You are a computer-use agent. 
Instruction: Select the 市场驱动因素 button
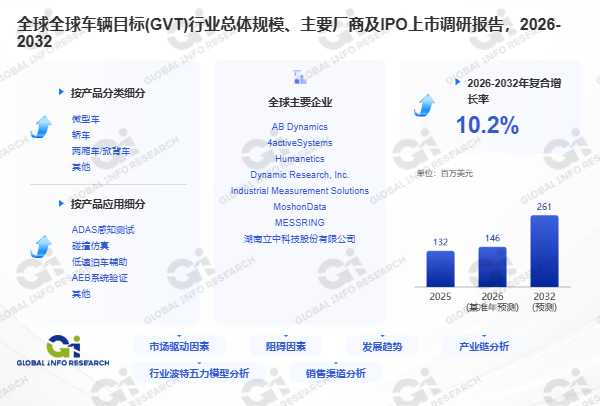coord(179,346)
